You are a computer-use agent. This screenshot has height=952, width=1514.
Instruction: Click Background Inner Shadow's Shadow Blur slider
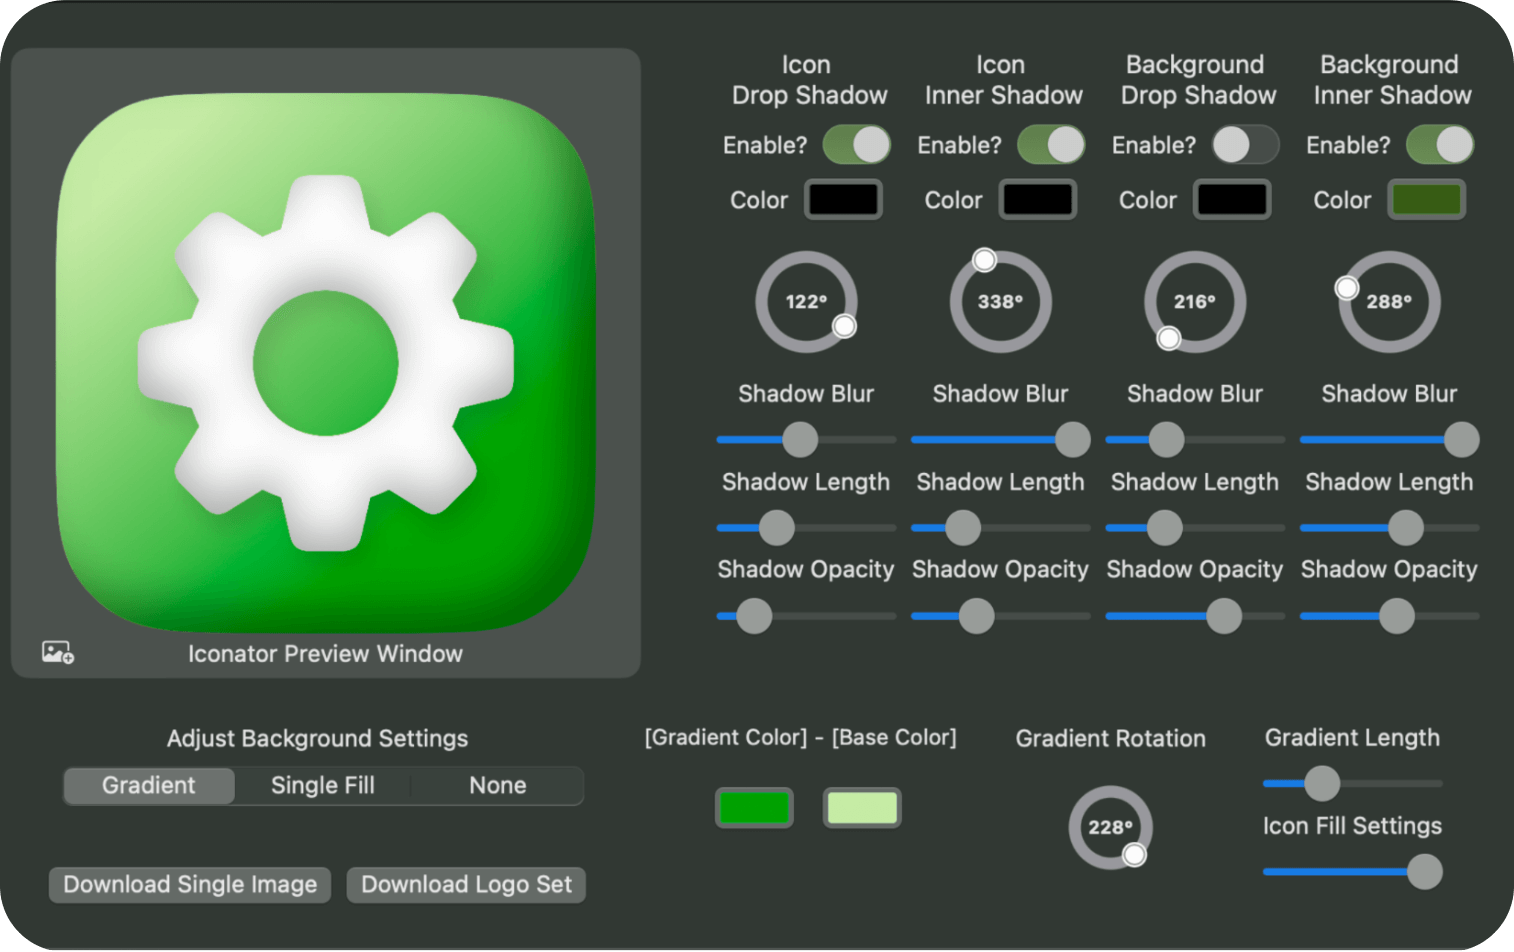tap(1389, 440)
